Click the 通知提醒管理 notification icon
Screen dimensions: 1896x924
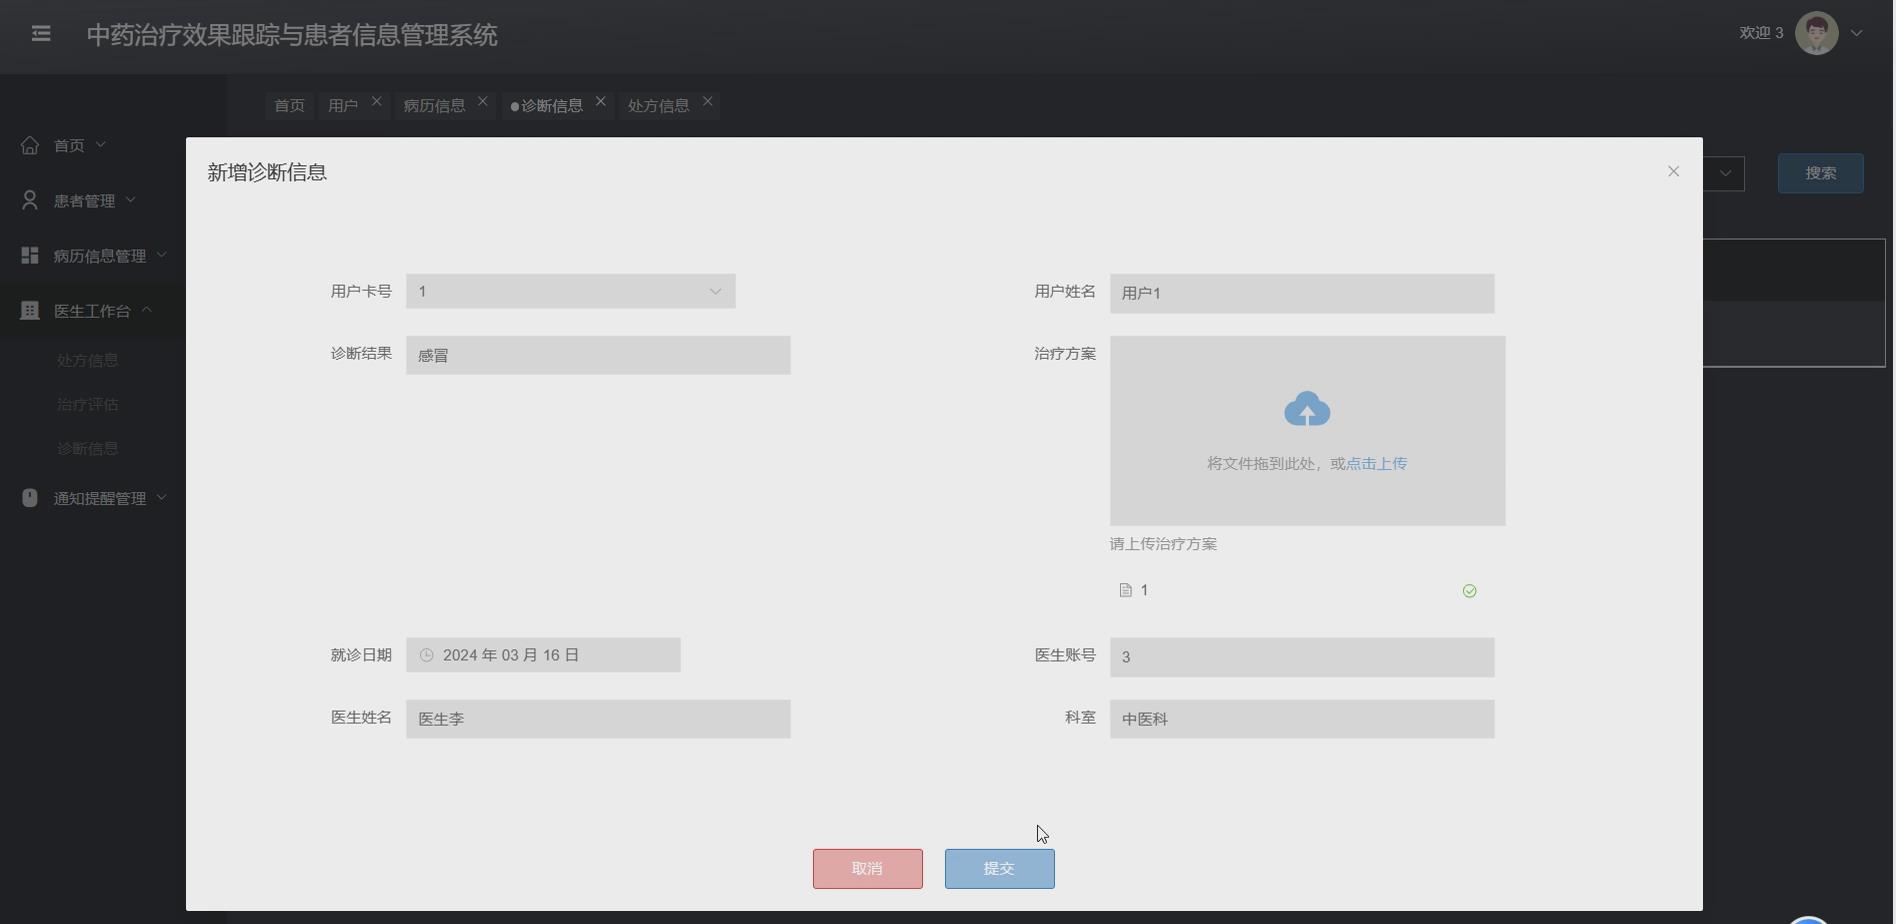[28, 497]
